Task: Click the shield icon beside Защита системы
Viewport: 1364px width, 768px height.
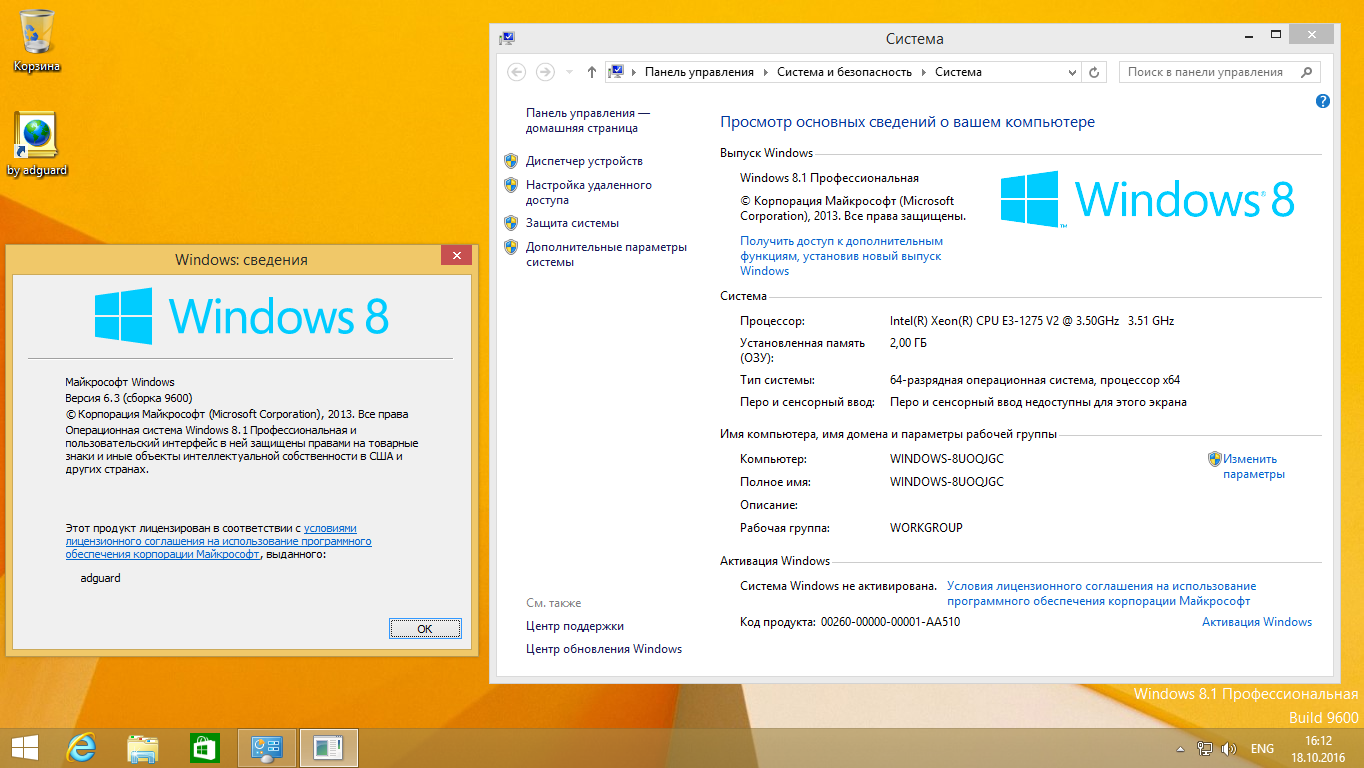Action: click(511, 223)
